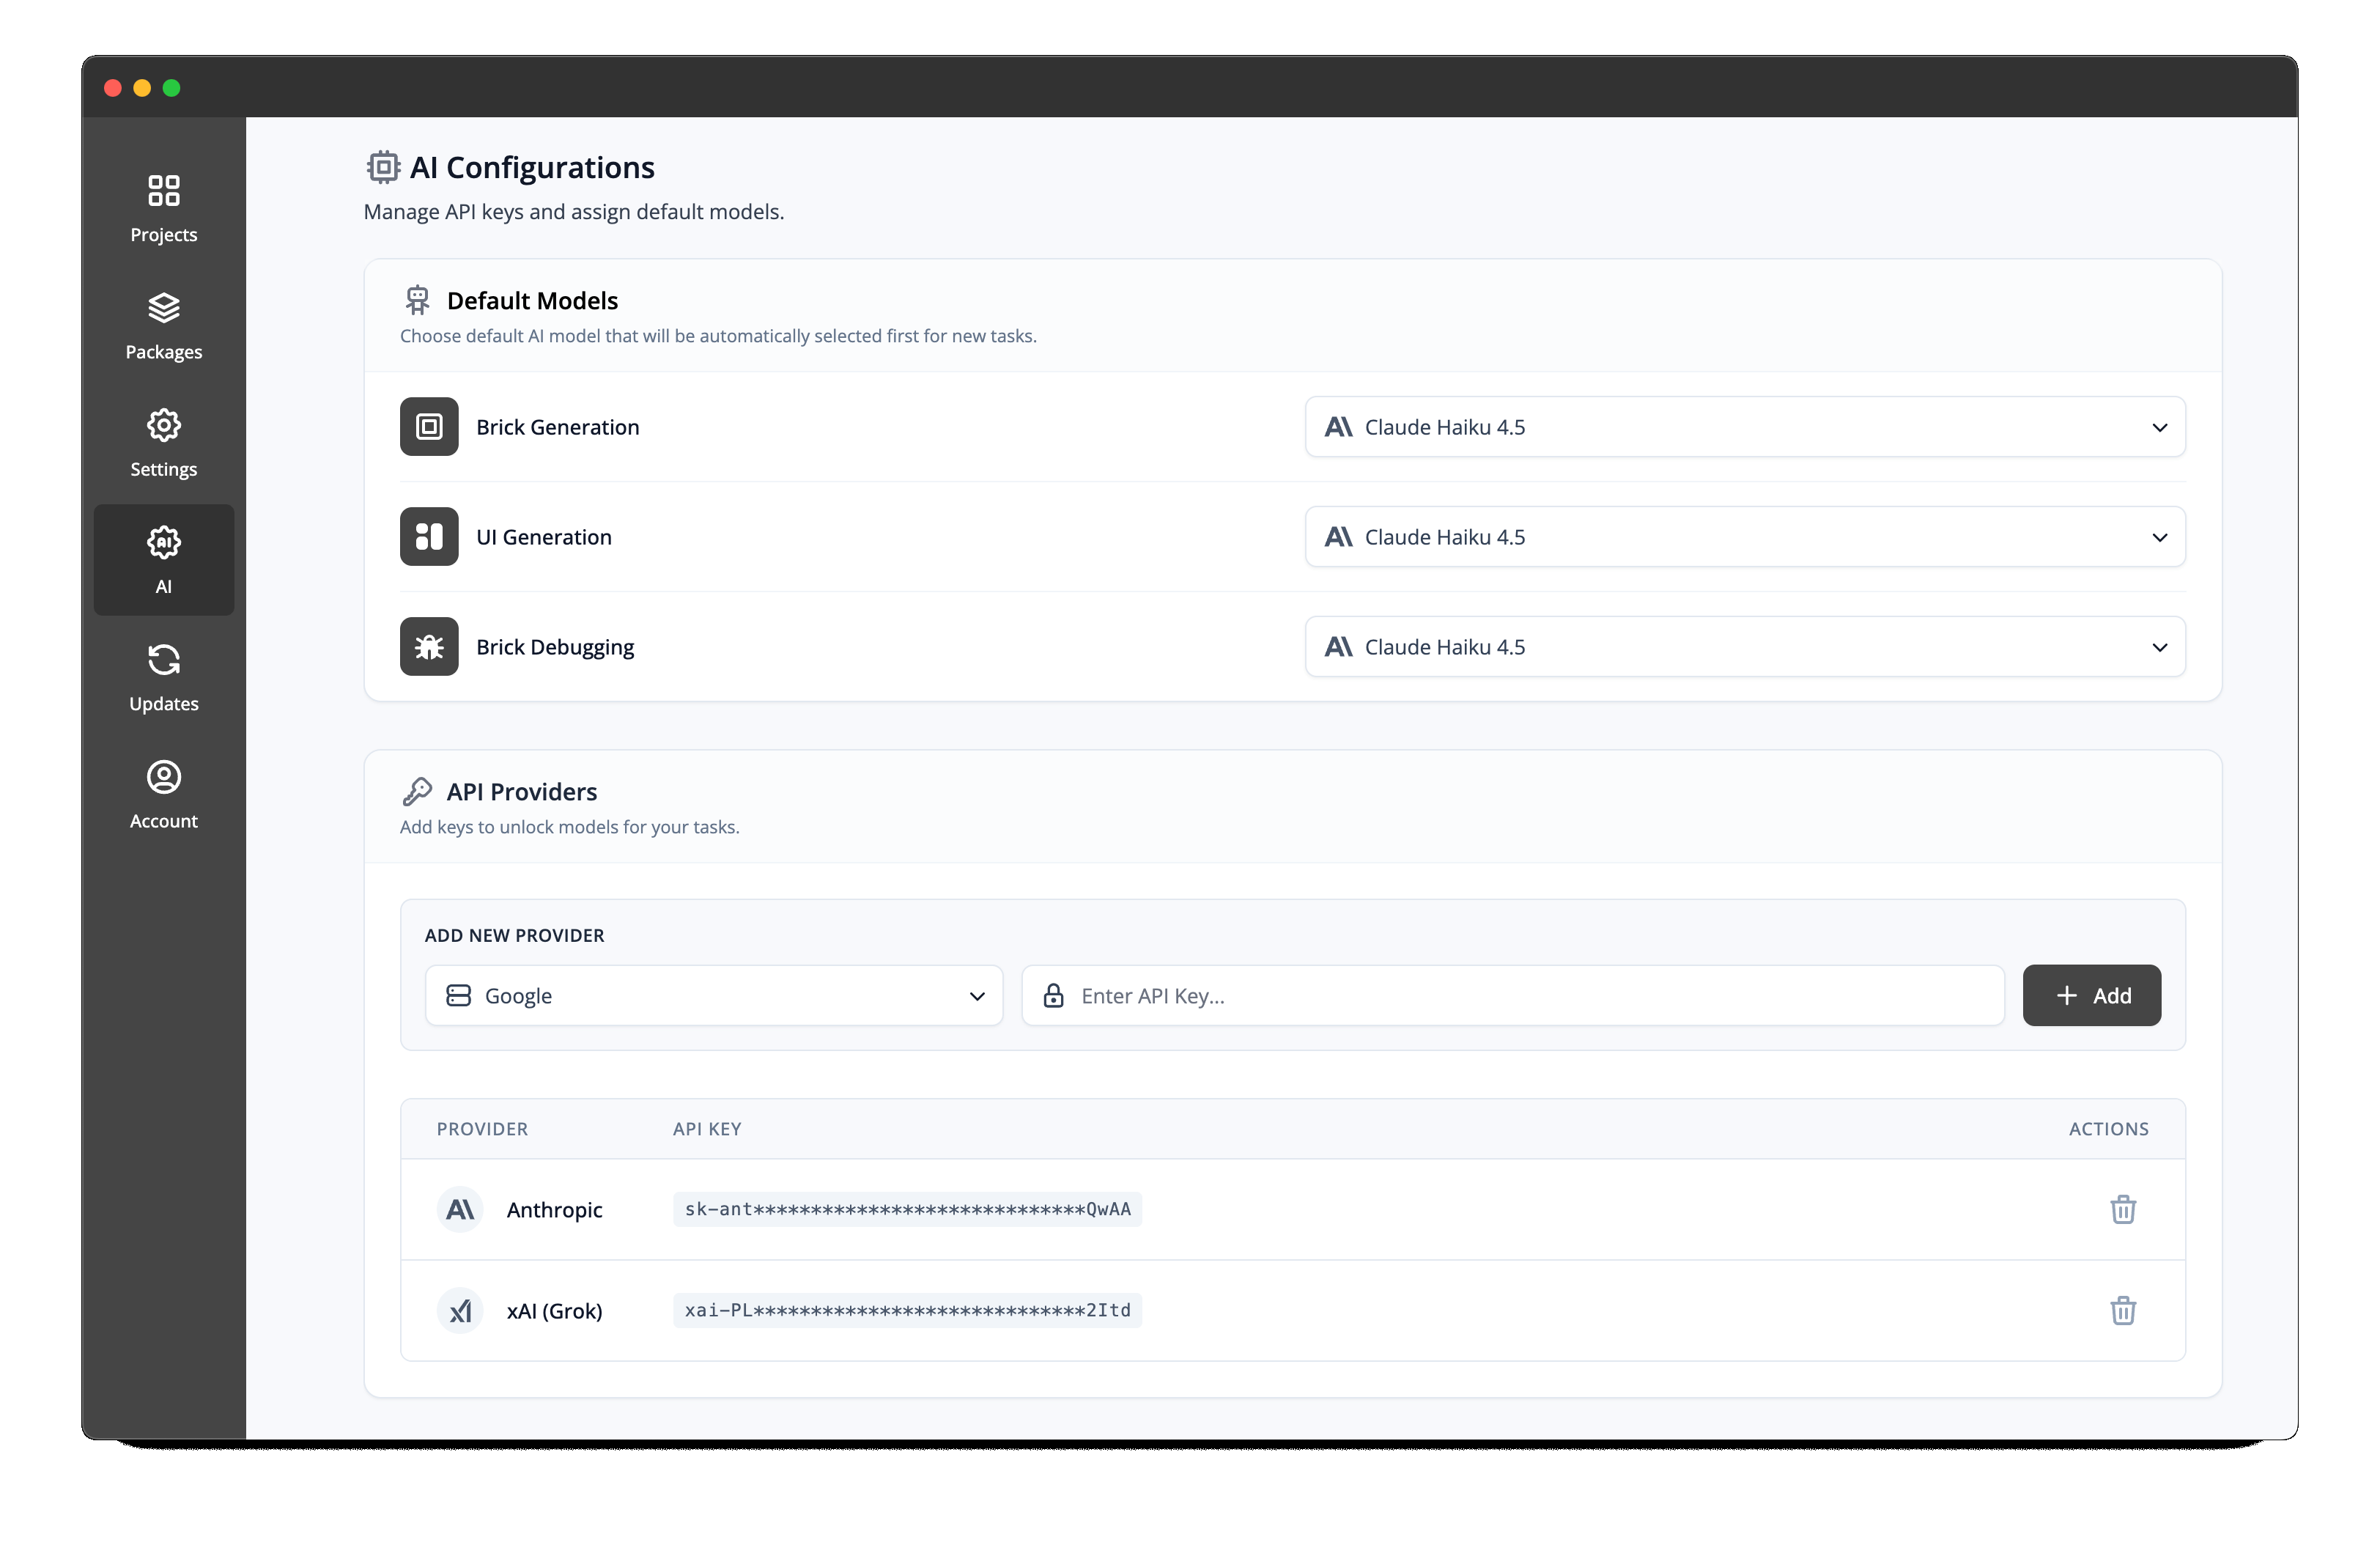Open Brick Generation model dropdown
Viewport: 2380px width, 1548px height.
(x=1744, y=427)
